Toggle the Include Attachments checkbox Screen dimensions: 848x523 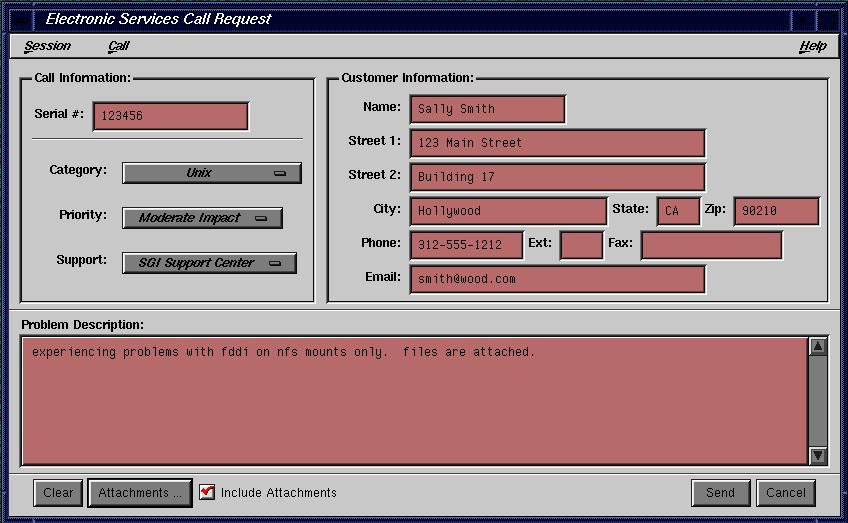(x=207, y=492)
